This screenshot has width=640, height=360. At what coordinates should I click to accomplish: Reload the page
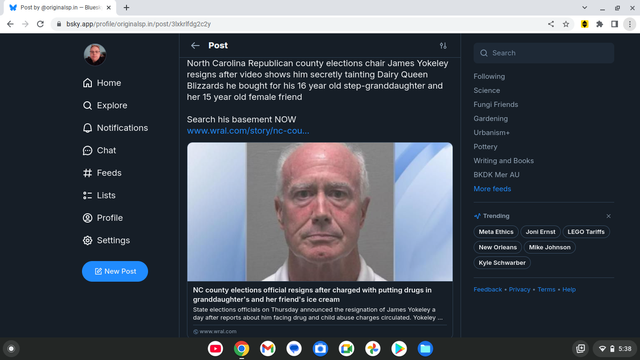click(x=40, y=24)
